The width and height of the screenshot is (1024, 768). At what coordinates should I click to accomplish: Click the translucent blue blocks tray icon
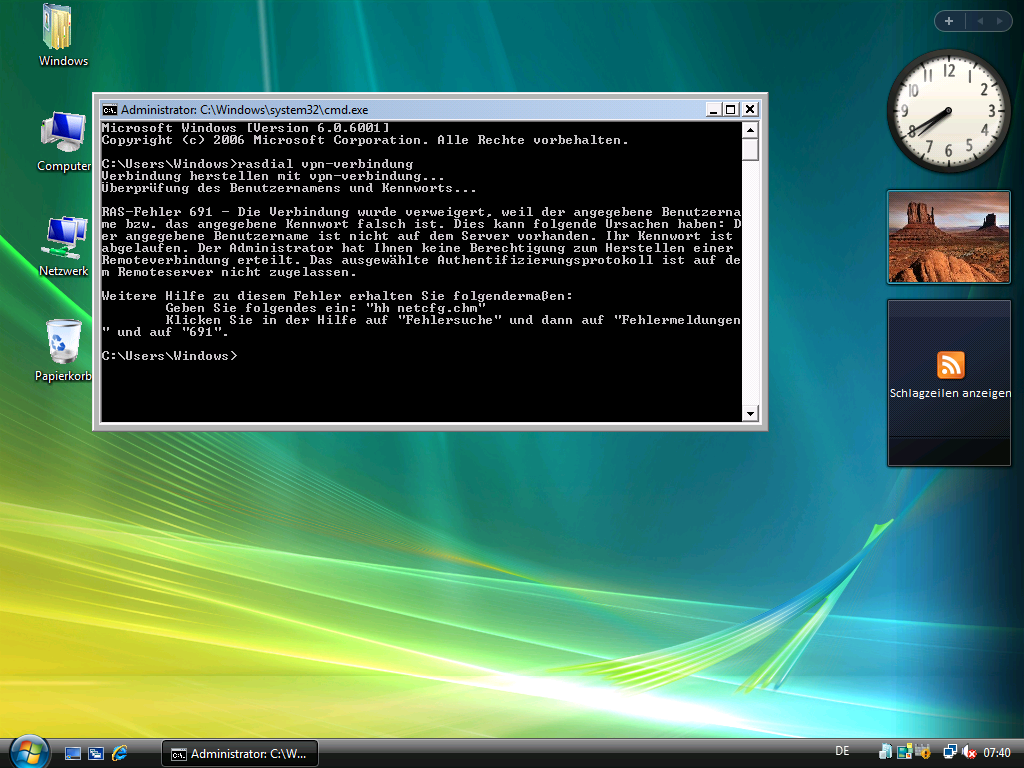click(886, 752)
